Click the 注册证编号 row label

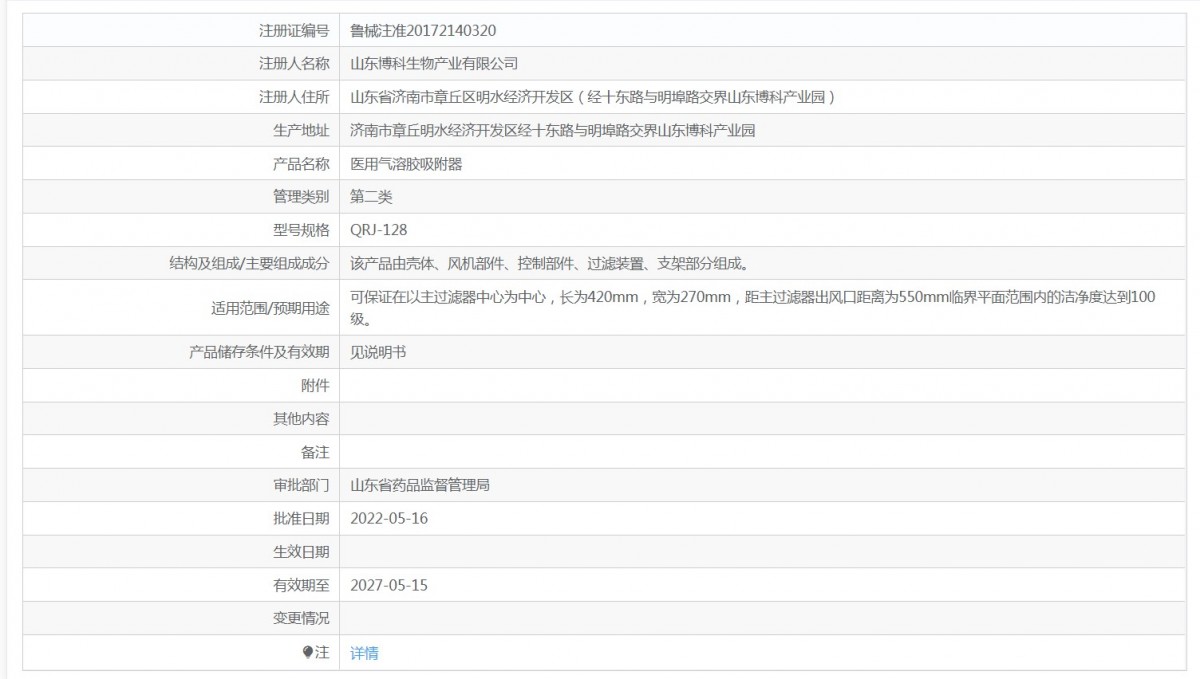tap(294, 31)
